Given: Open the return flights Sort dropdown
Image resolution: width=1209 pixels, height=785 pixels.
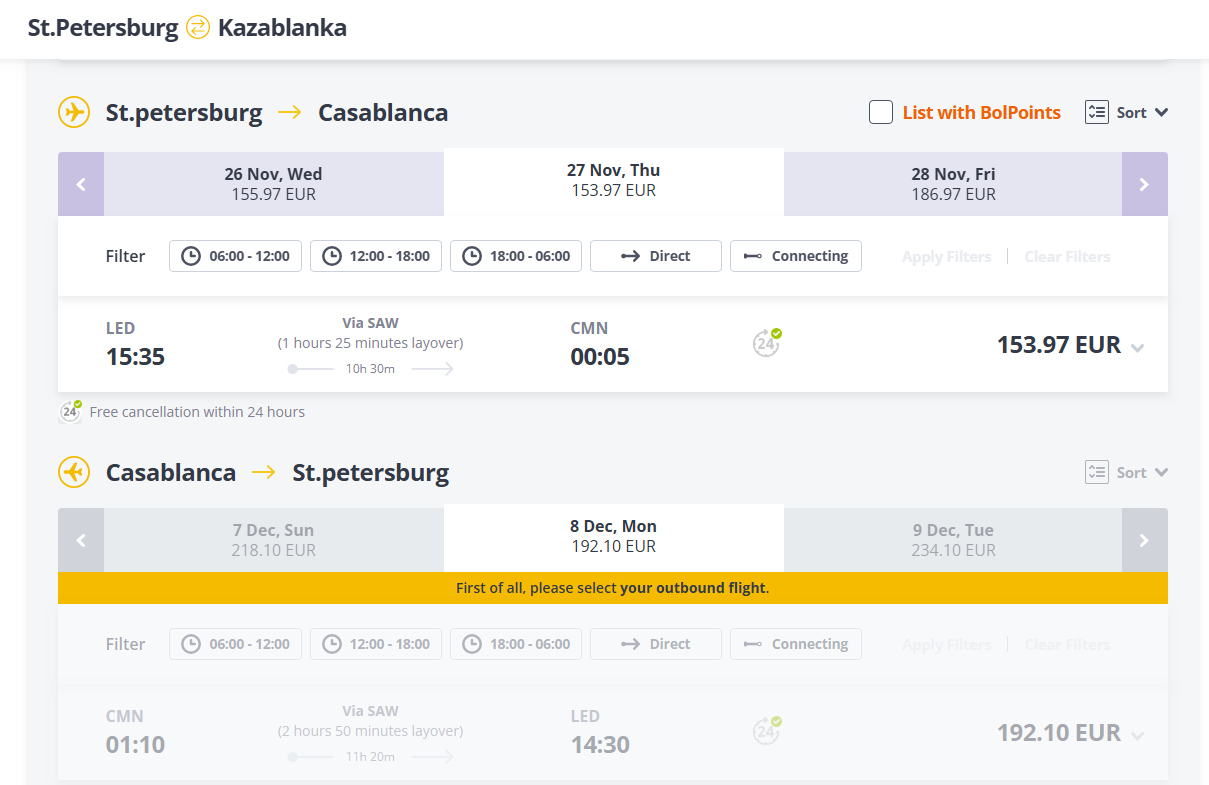Looking at the screenshot, I should pos(1127,472).
